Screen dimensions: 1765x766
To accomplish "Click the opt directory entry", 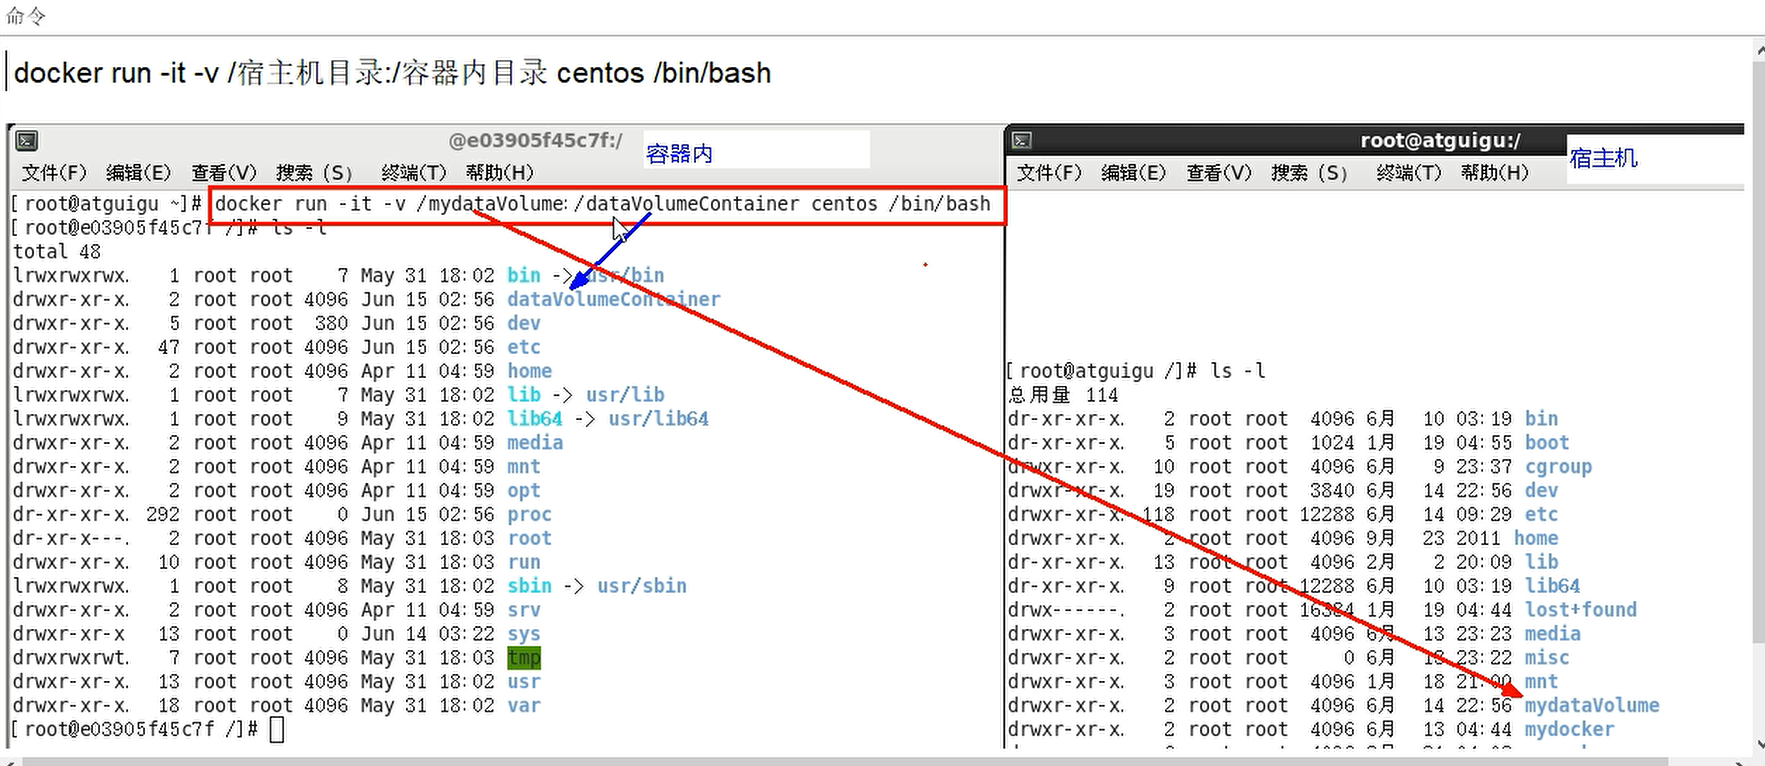I will (524, 491).
